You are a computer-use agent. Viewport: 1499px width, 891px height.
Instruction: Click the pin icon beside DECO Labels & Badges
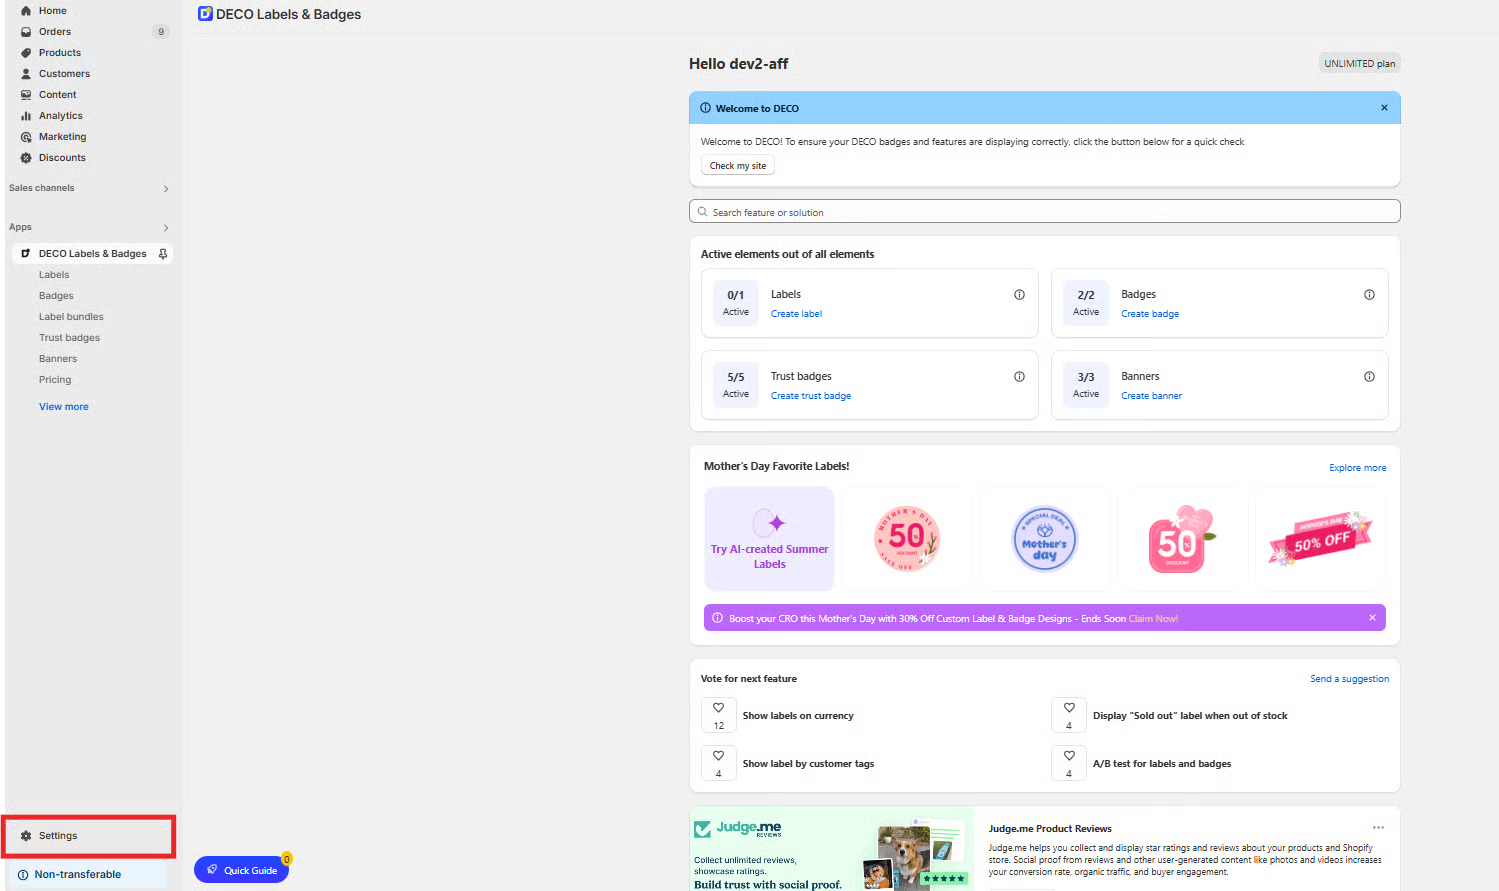pyautogui.click(x=163, y=254)
